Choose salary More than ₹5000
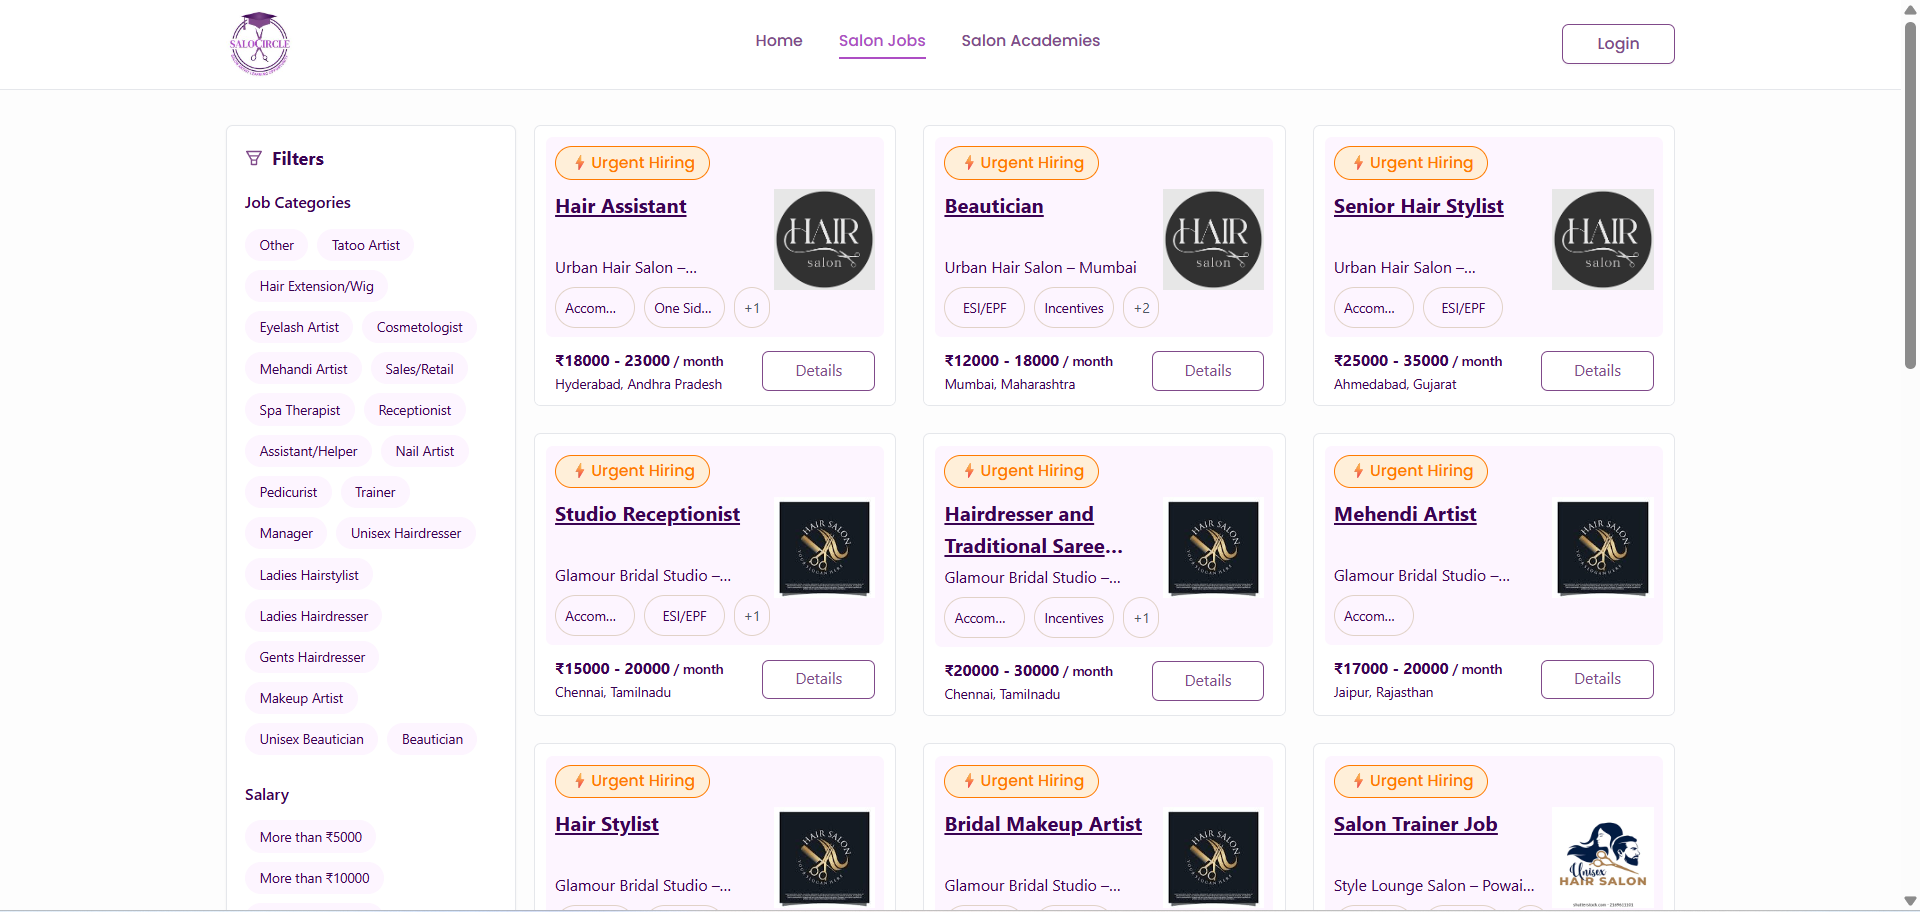 click(x=311, y=837)
